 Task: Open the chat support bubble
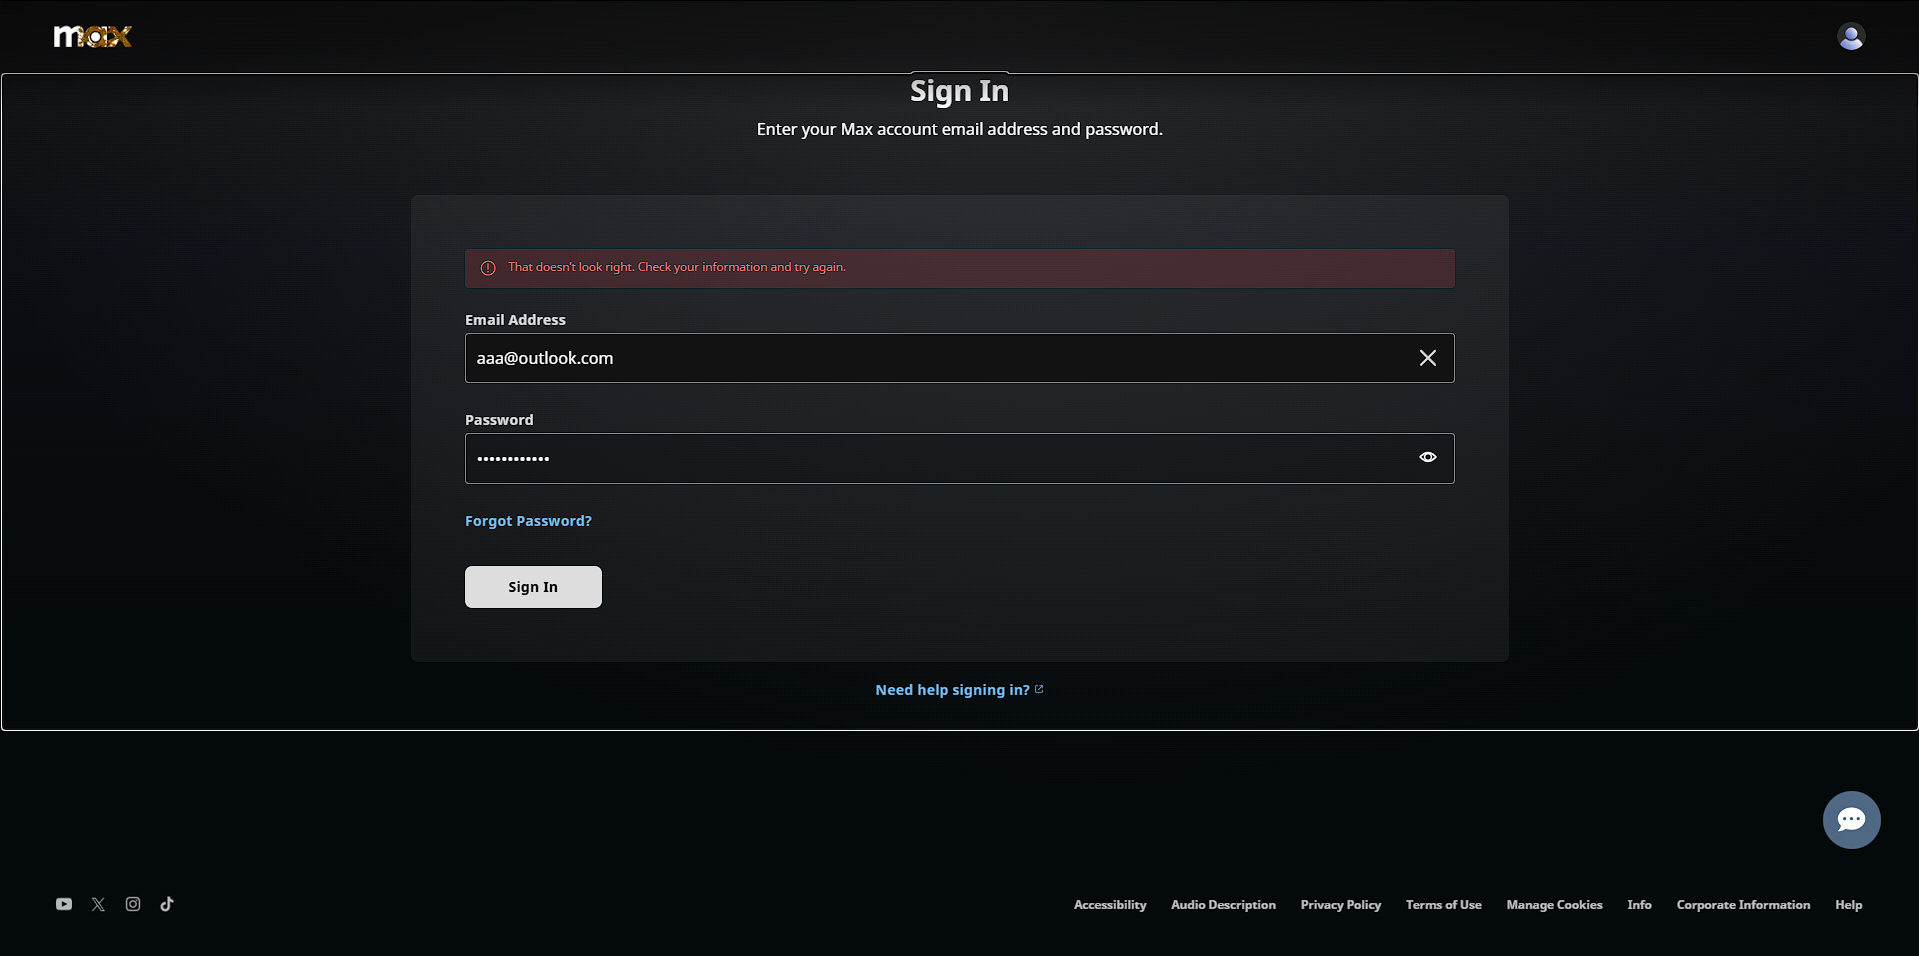point(1851,820)
